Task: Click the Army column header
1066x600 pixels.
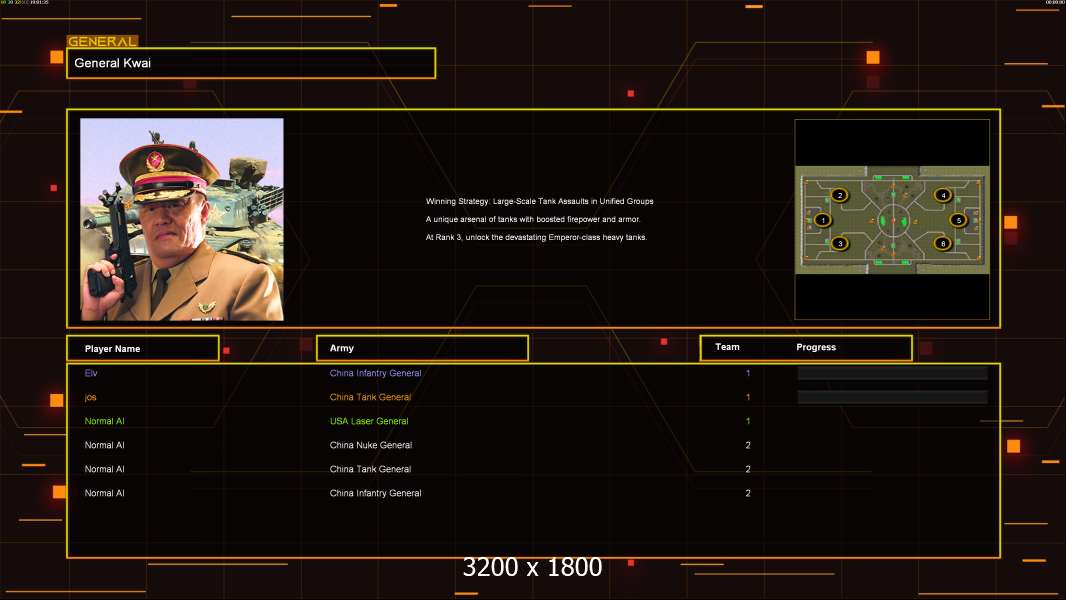Action: 422,348
